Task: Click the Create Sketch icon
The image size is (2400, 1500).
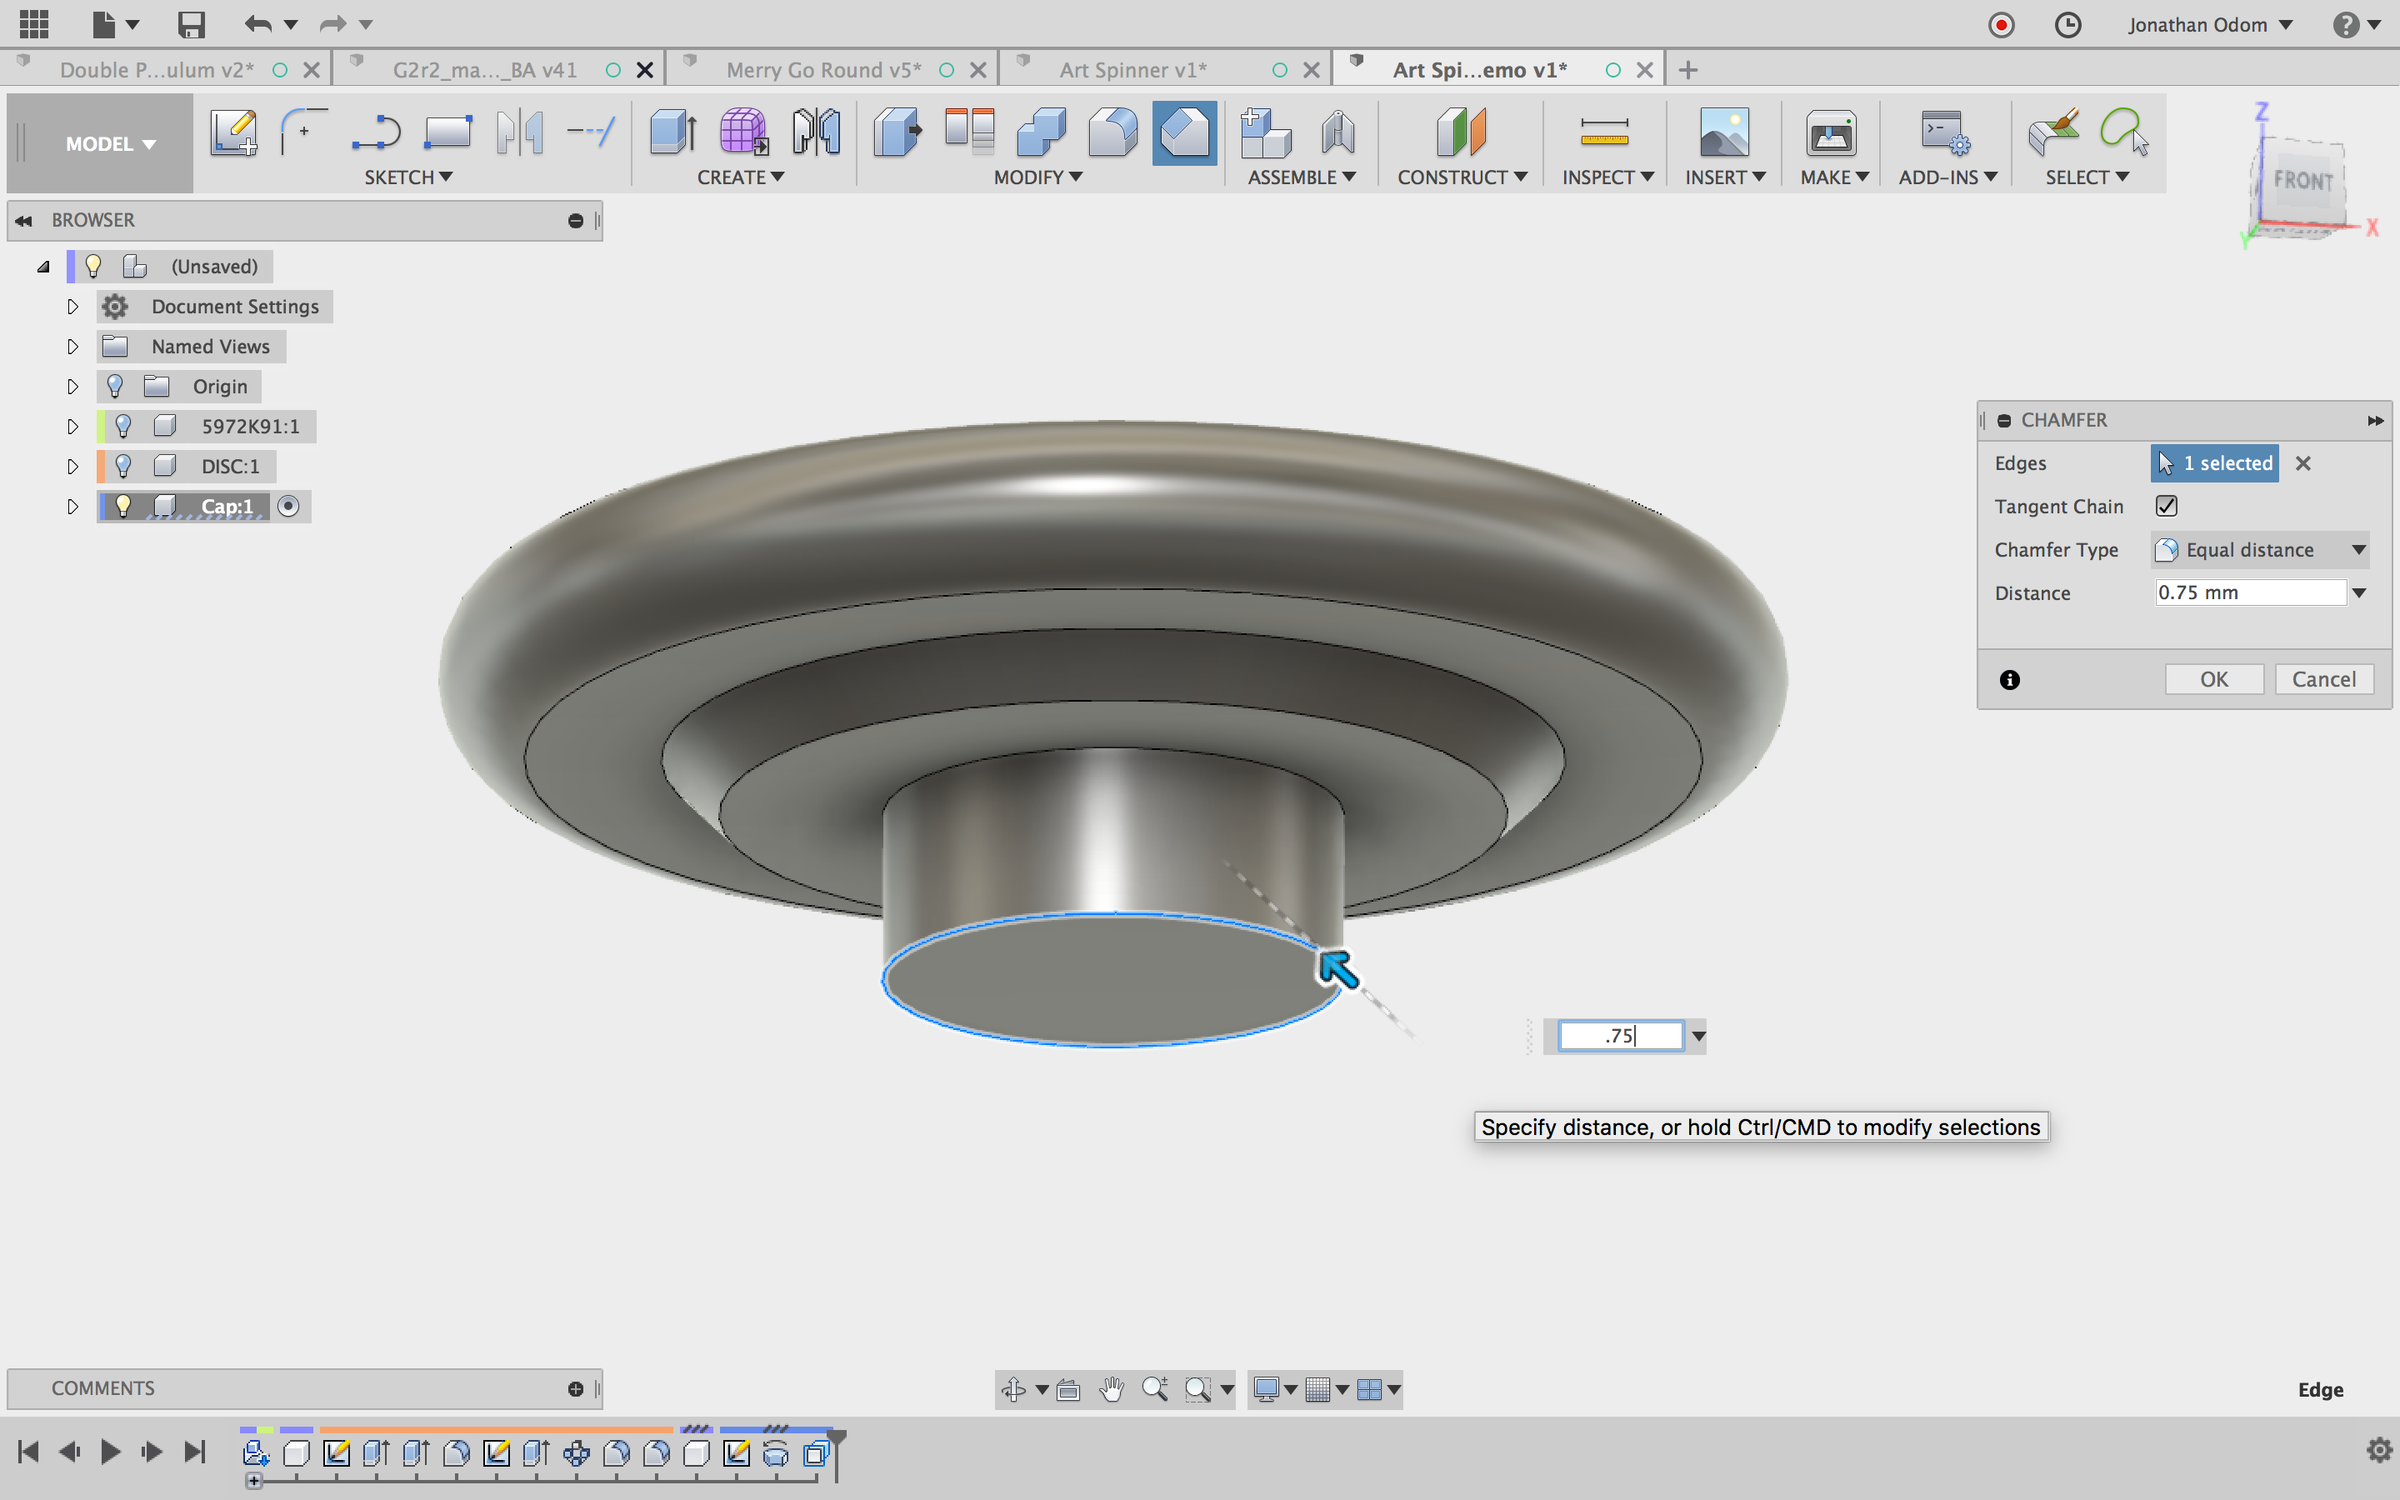Action: coord(233,132)
